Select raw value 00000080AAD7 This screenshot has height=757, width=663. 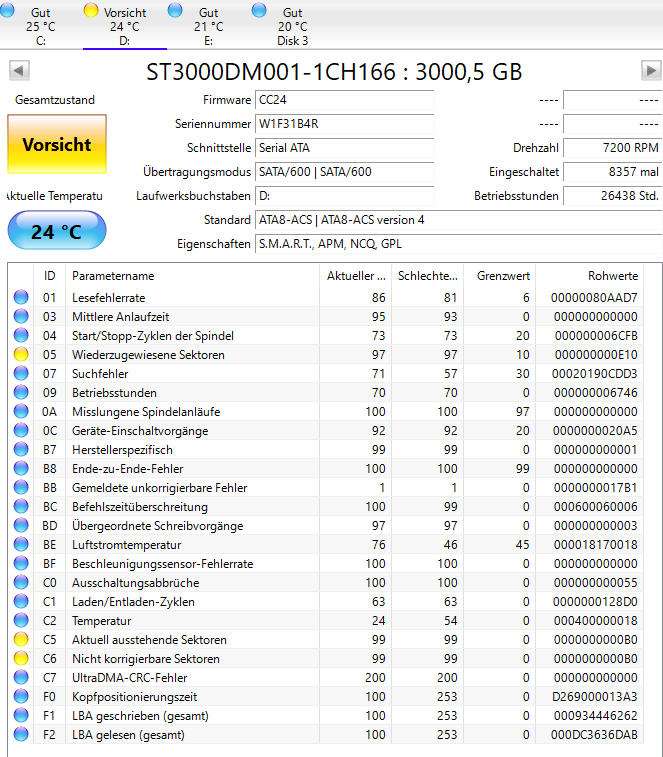(x=594, y=298)
